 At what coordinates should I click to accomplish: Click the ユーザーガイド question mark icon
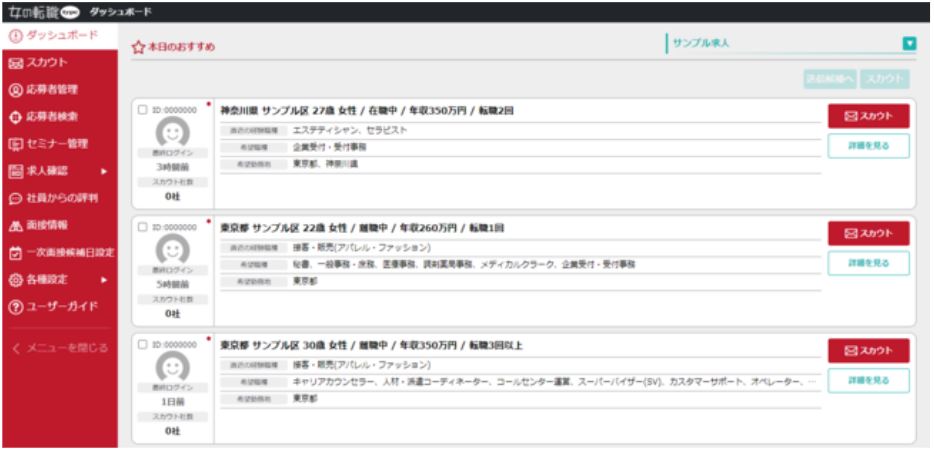pos(16,307)
